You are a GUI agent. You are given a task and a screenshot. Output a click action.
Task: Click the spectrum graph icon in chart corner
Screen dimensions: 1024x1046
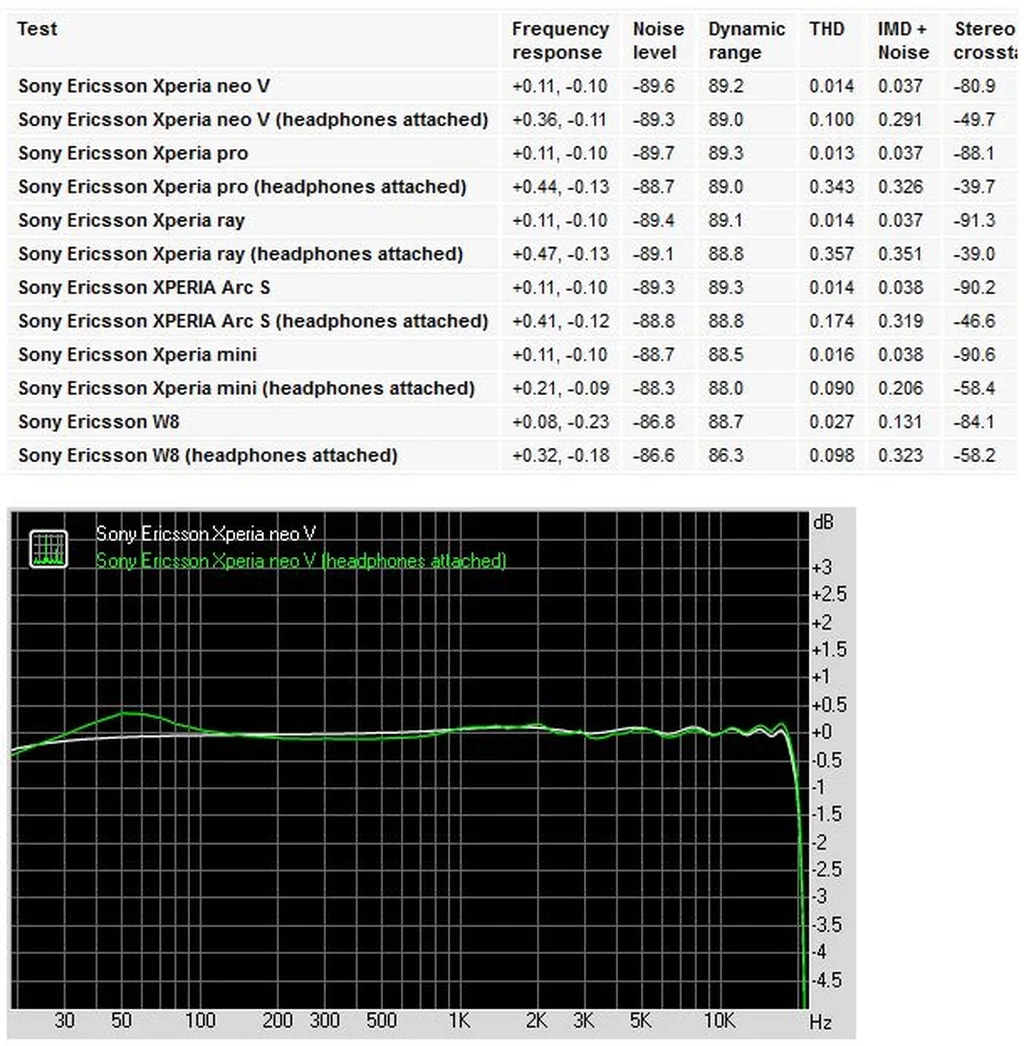(48, 548)
